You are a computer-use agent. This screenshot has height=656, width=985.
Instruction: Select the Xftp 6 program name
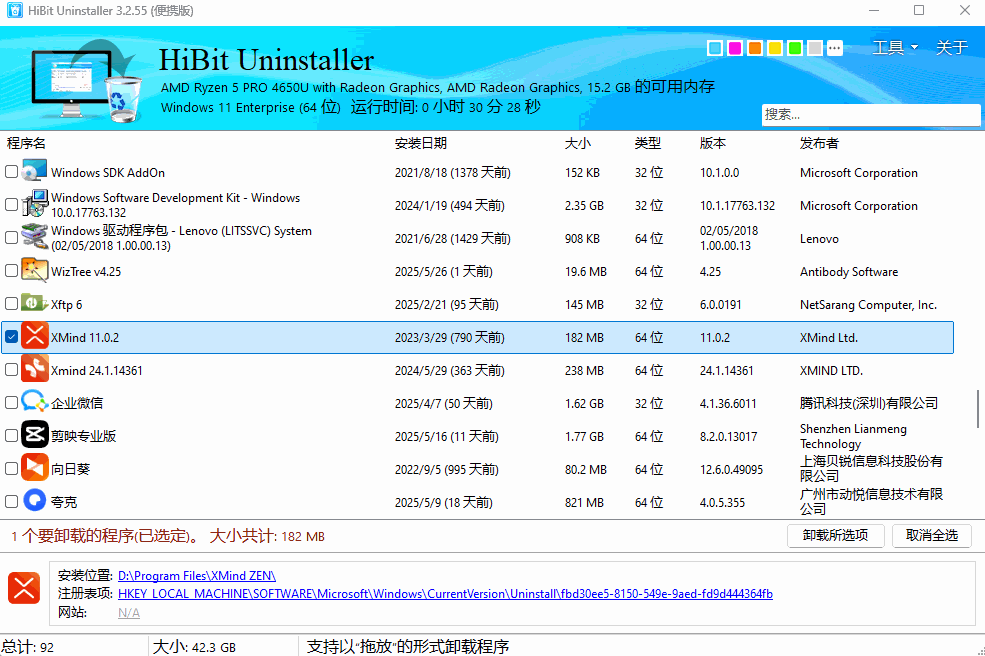tap(67, 305)
